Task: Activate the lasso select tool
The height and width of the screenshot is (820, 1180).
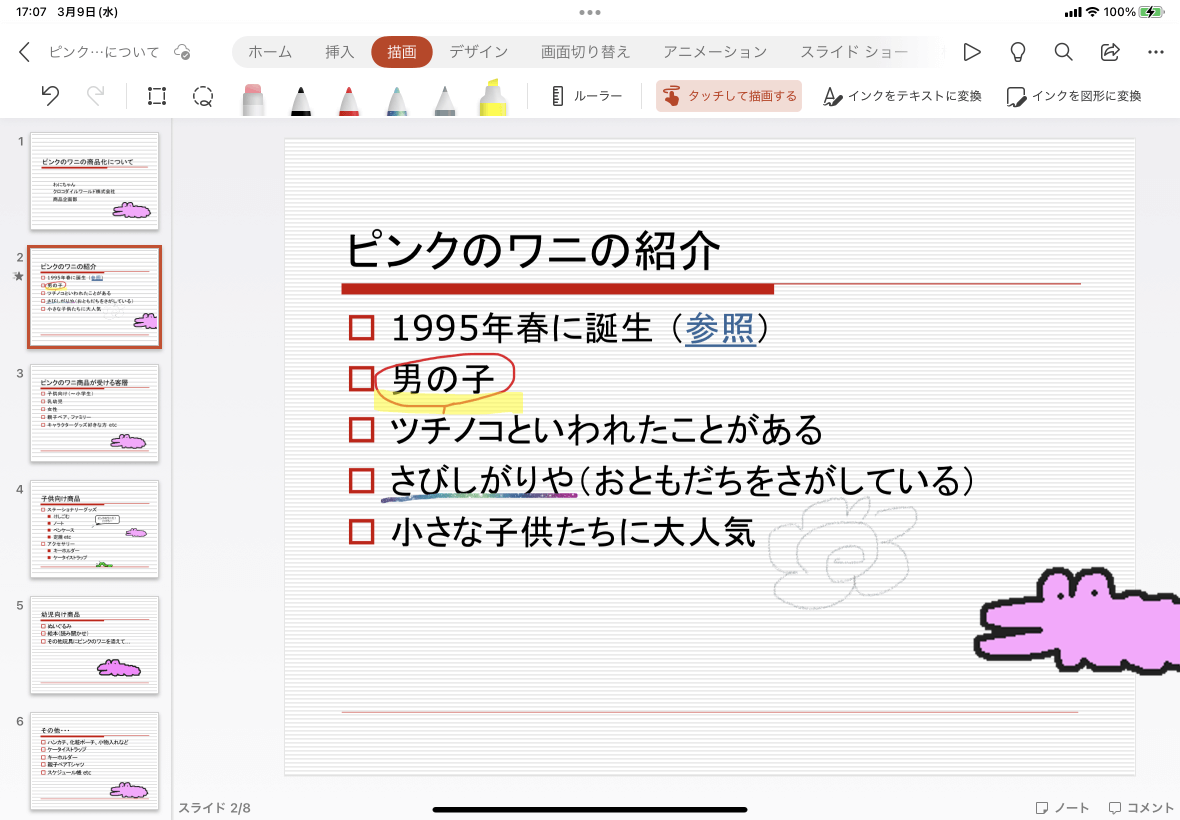Action: click(202, 96)
